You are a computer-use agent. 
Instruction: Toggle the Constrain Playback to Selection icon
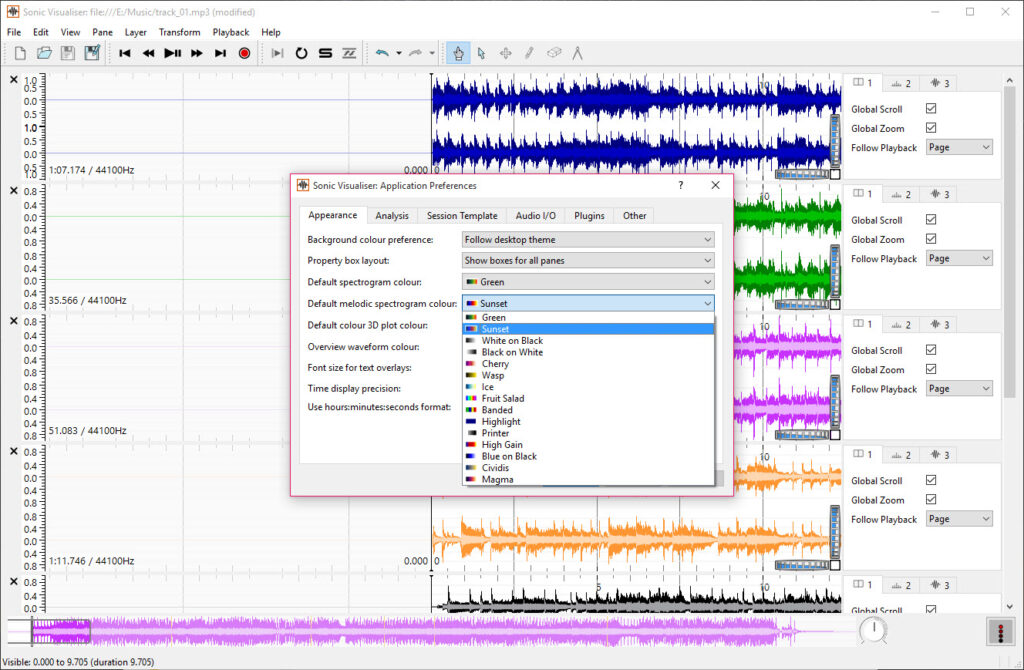click(x=278, y=53)
